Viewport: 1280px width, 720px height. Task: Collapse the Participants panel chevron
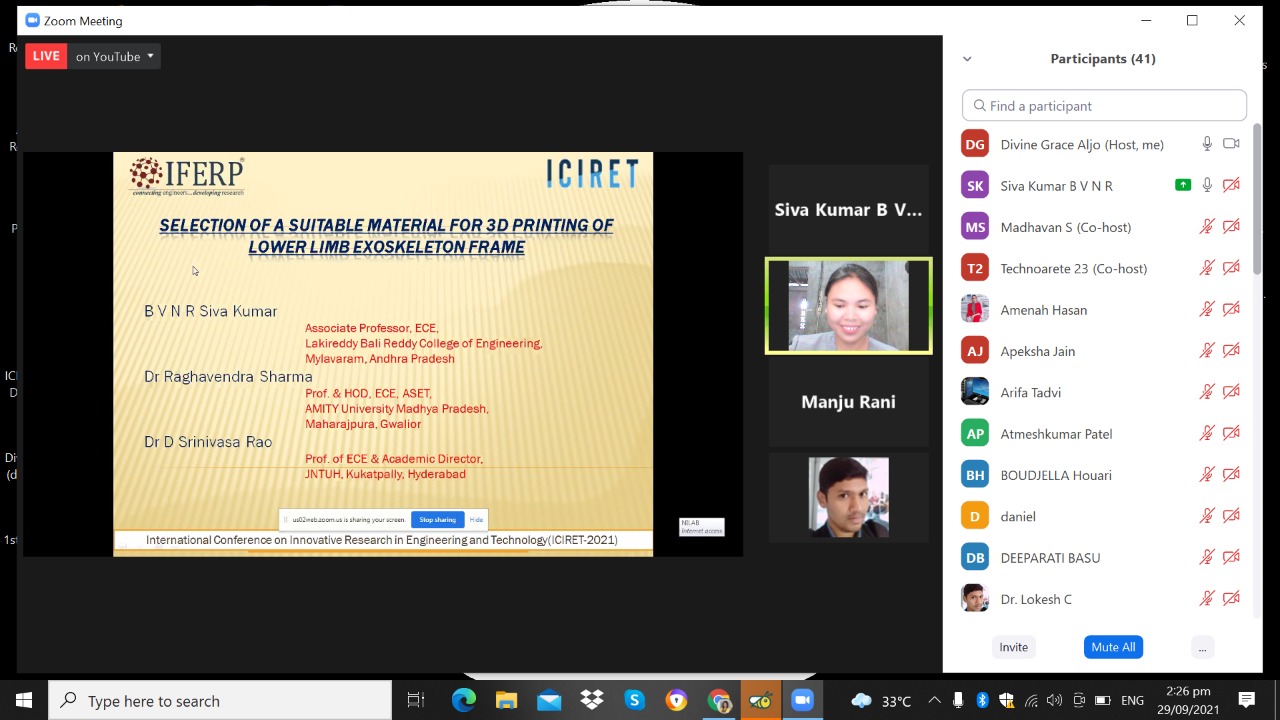[x=967, y=59]
